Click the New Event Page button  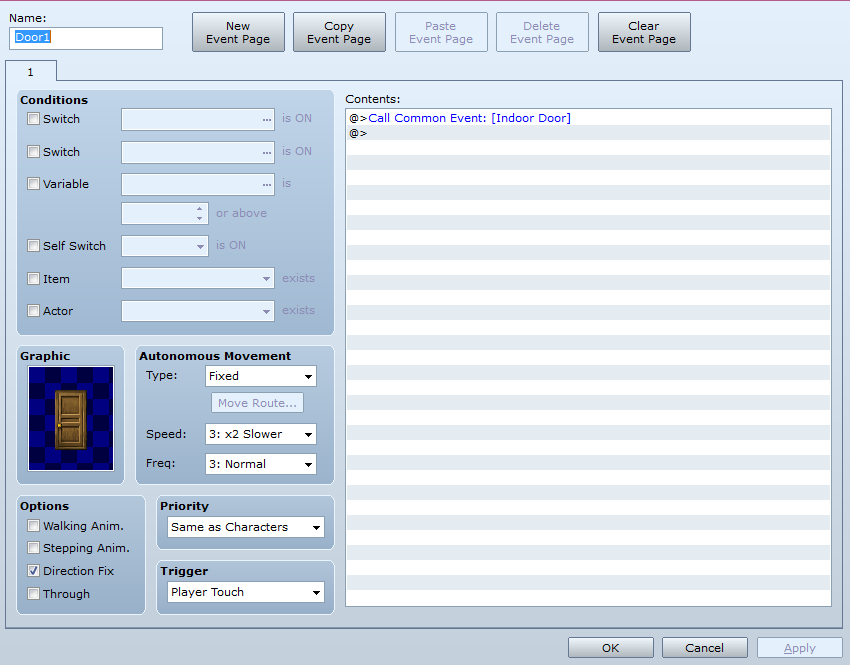click(x=238, y=33)
